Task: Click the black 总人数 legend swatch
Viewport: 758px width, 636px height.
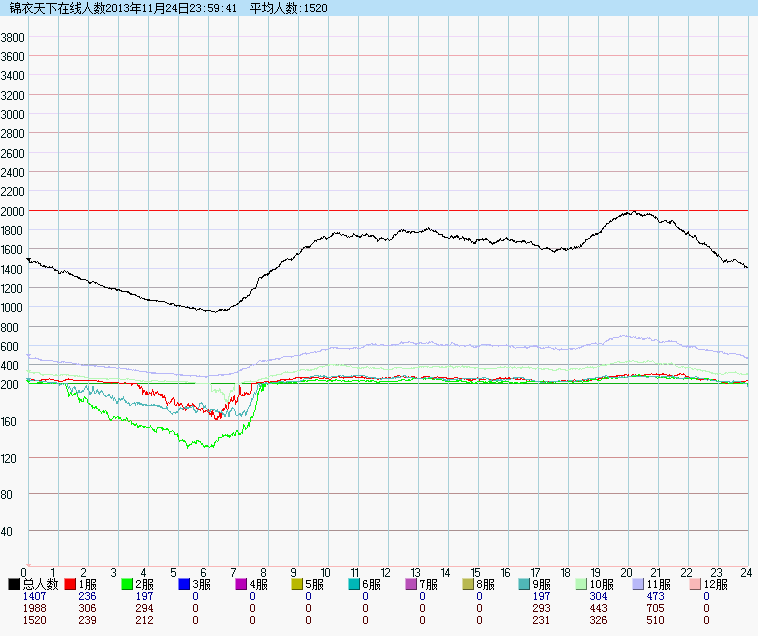Action: click(14, 584)
